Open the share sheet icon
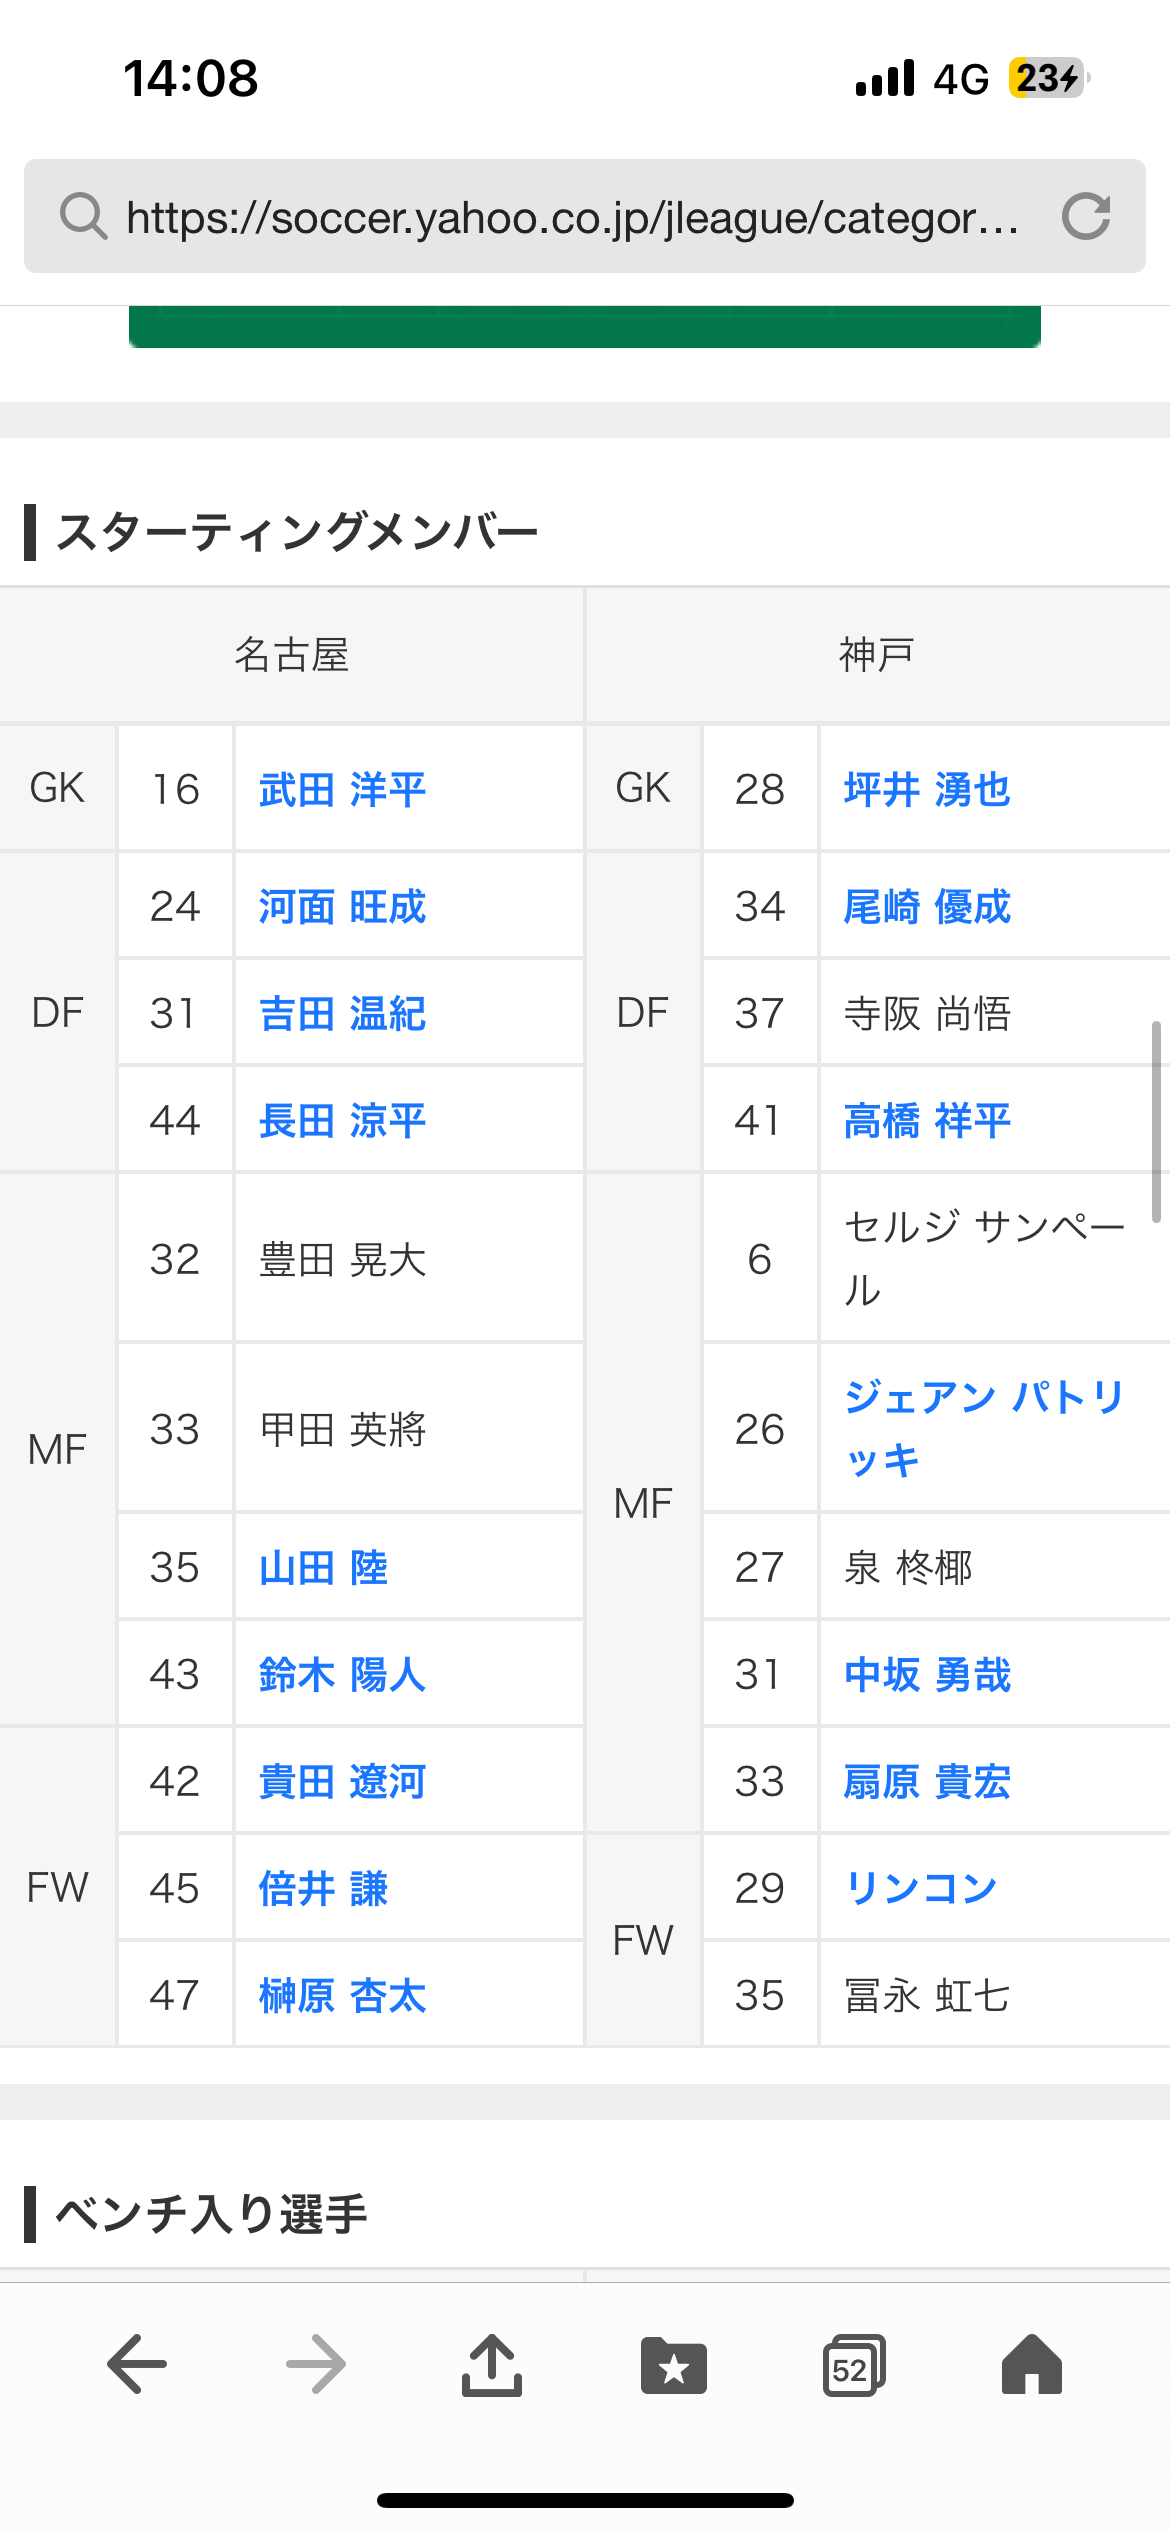 492,2365
